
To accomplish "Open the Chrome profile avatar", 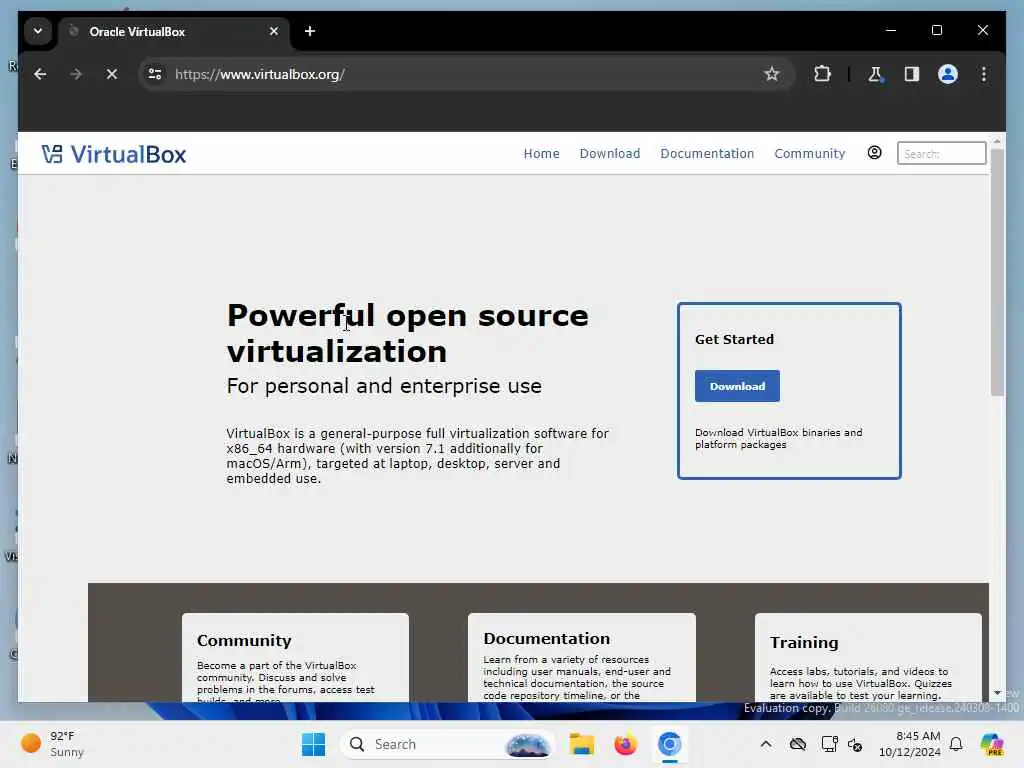I will [x=948, y=74].
